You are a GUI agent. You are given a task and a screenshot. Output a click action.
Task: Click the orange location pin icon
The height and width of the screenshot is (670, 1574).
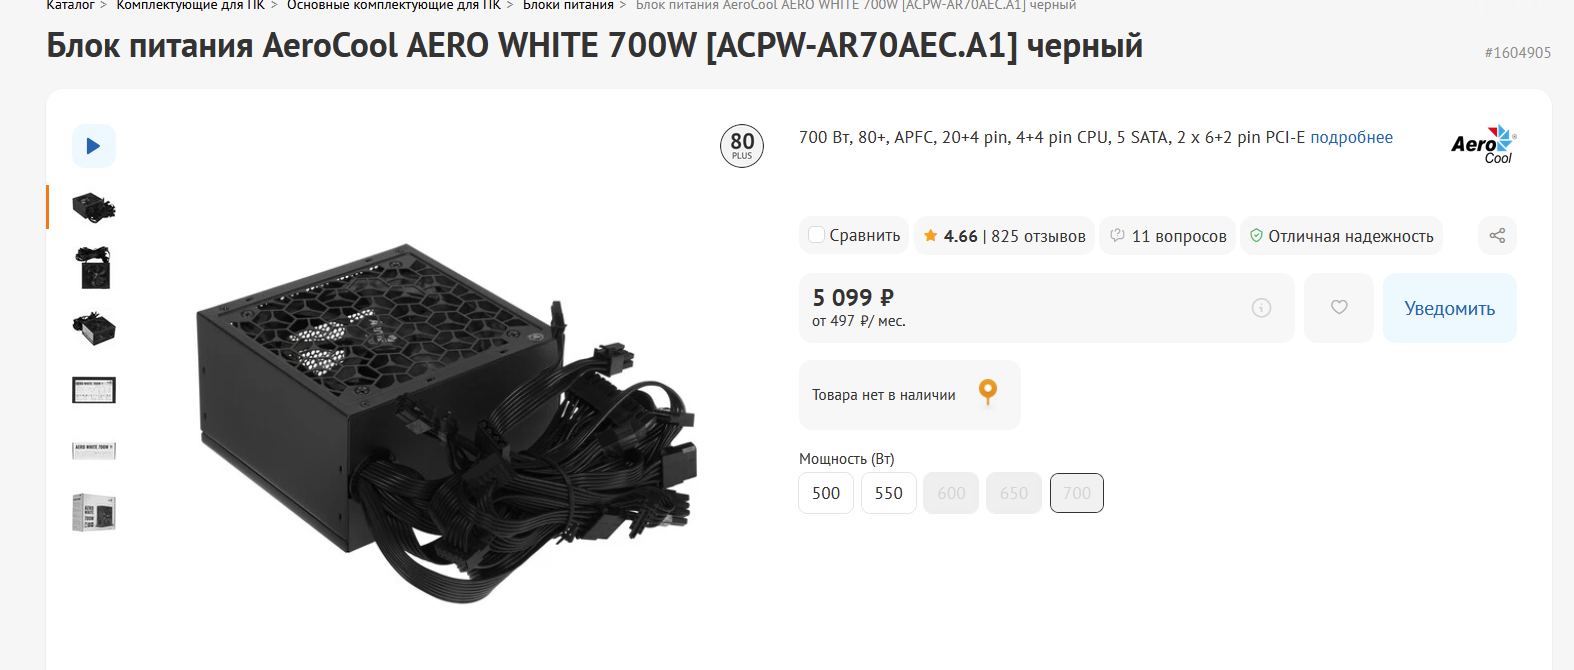(988, 392)
